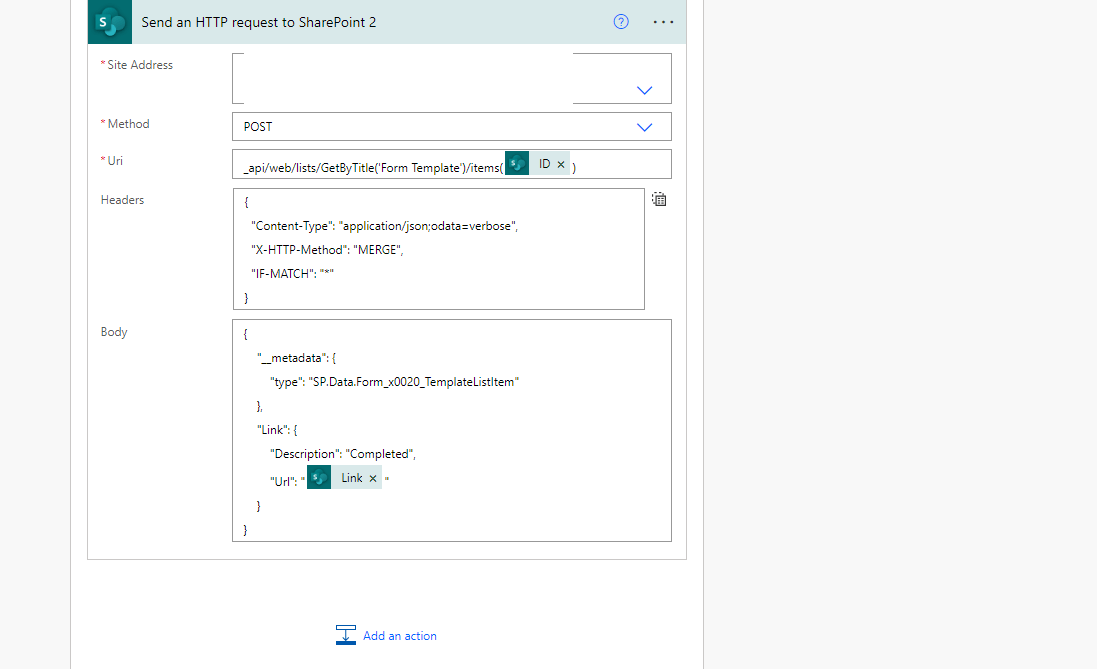Click the Content-Type header line
The width and height of the screenshot is (1097, 669).
tap(384, 226)
